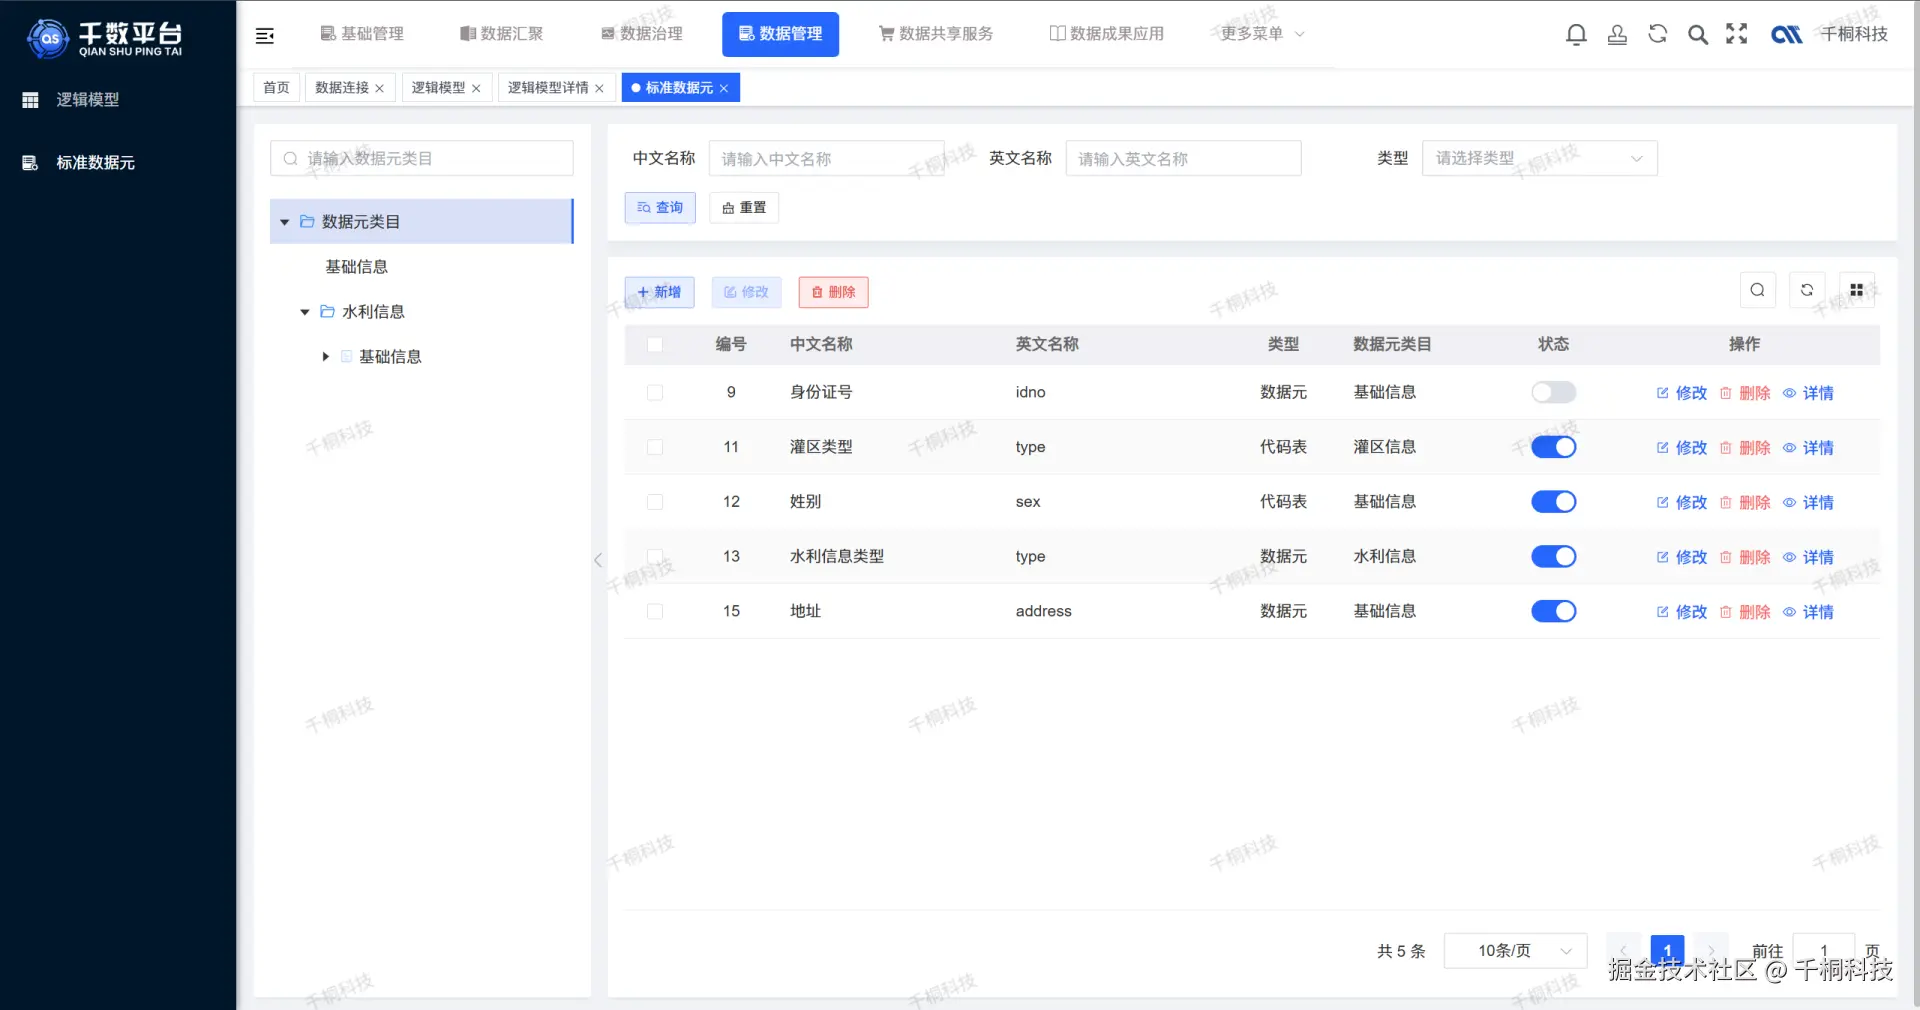Focus the 数据元类目 search field
The height and width of the screenshot is (1010, 1920).
(422, 158)
